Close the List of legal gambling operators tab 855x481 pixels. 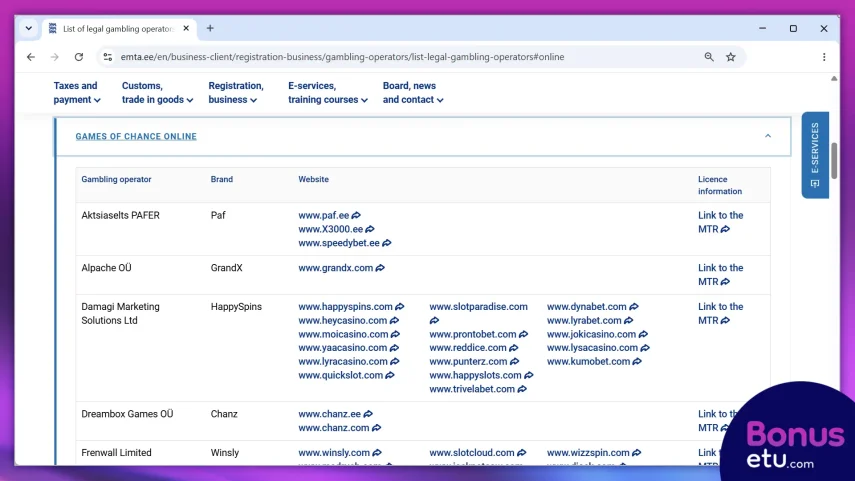186,28
